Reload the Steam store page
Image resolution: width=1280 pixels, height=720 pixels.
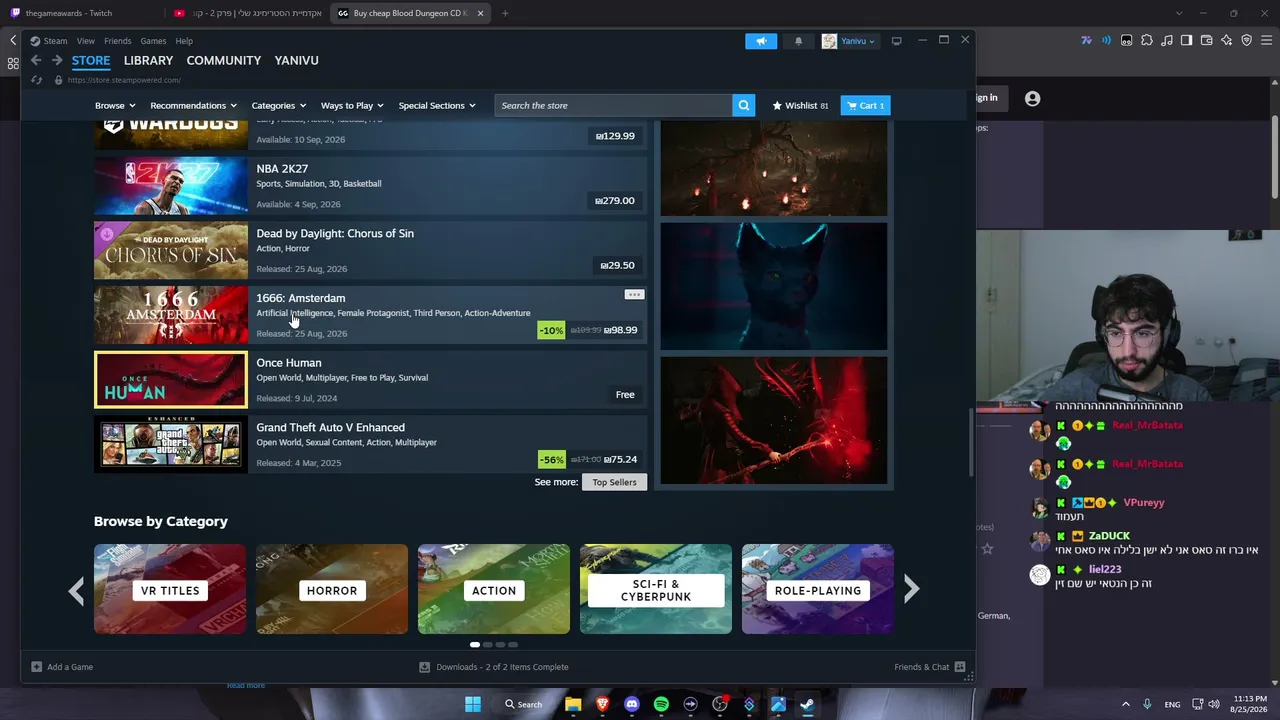click(x=36, y=80)
